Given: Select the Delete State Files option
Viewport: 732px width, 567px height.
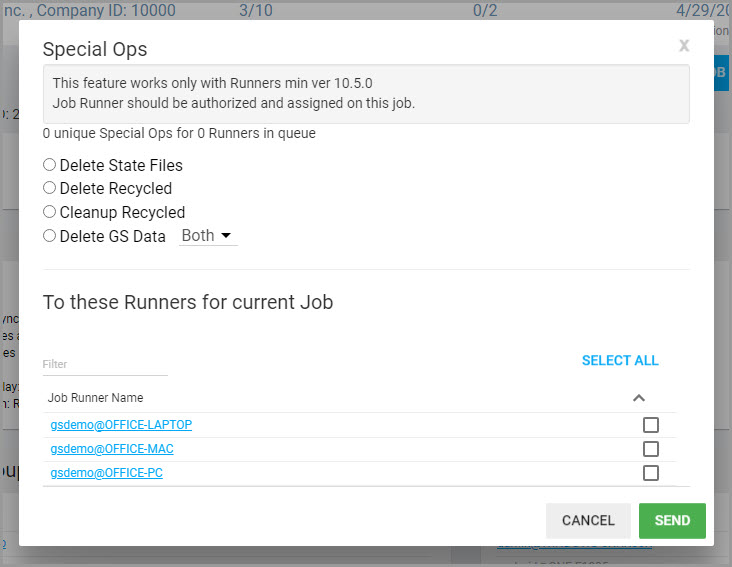Looking at the screenshot, I should click(x=50, y=165).
